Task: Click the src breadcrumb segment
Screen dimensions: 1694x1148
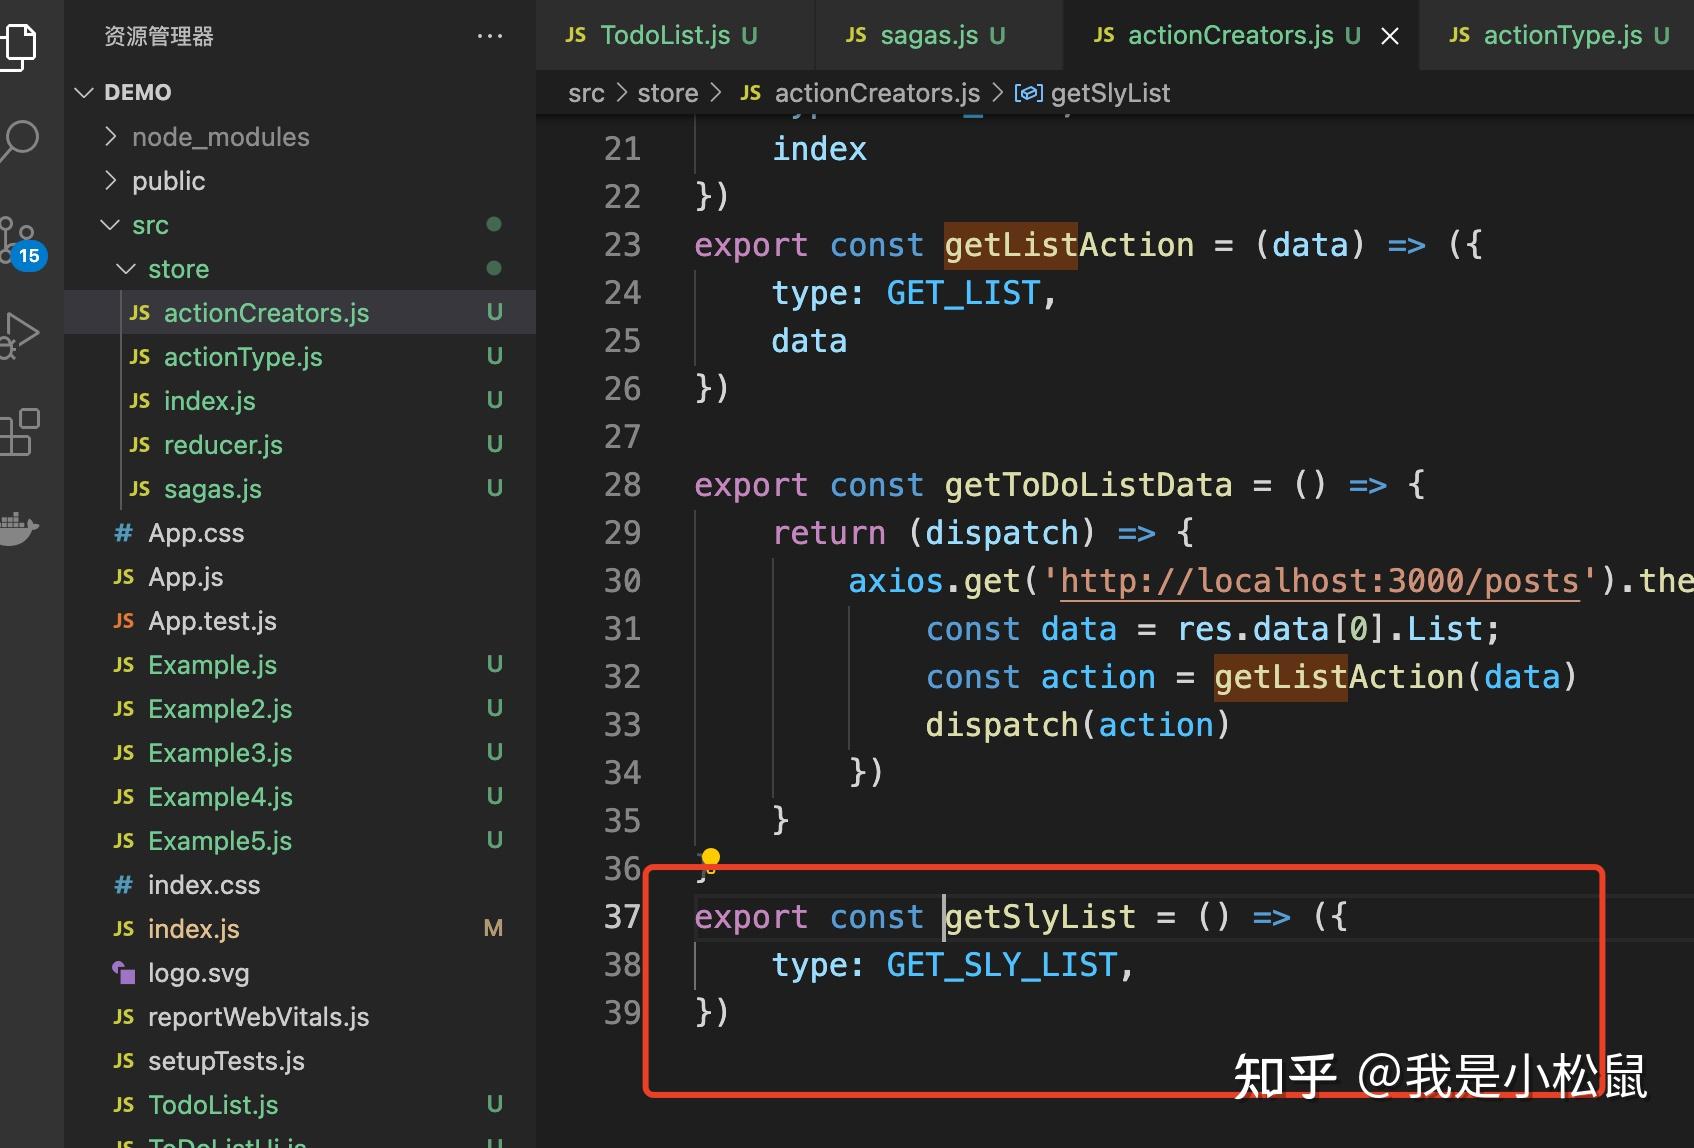Action: click(586, 93)
